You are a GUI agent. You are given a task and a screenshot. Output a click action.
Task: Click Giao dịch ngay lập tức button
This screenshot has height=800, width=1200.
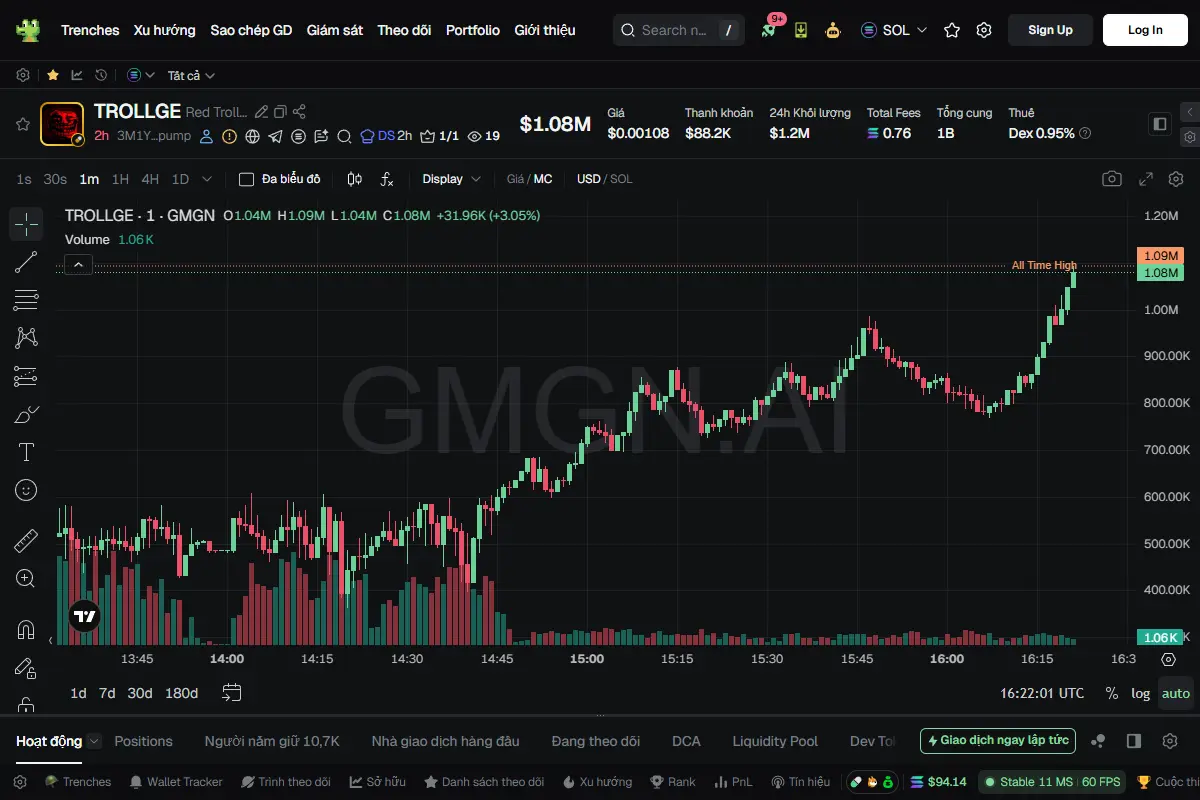[x=998, y=741]
